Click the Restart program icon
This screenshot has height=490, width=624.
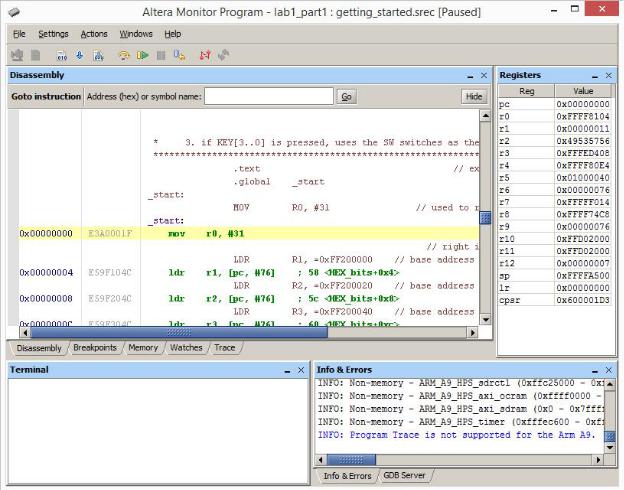coord(179,55)
